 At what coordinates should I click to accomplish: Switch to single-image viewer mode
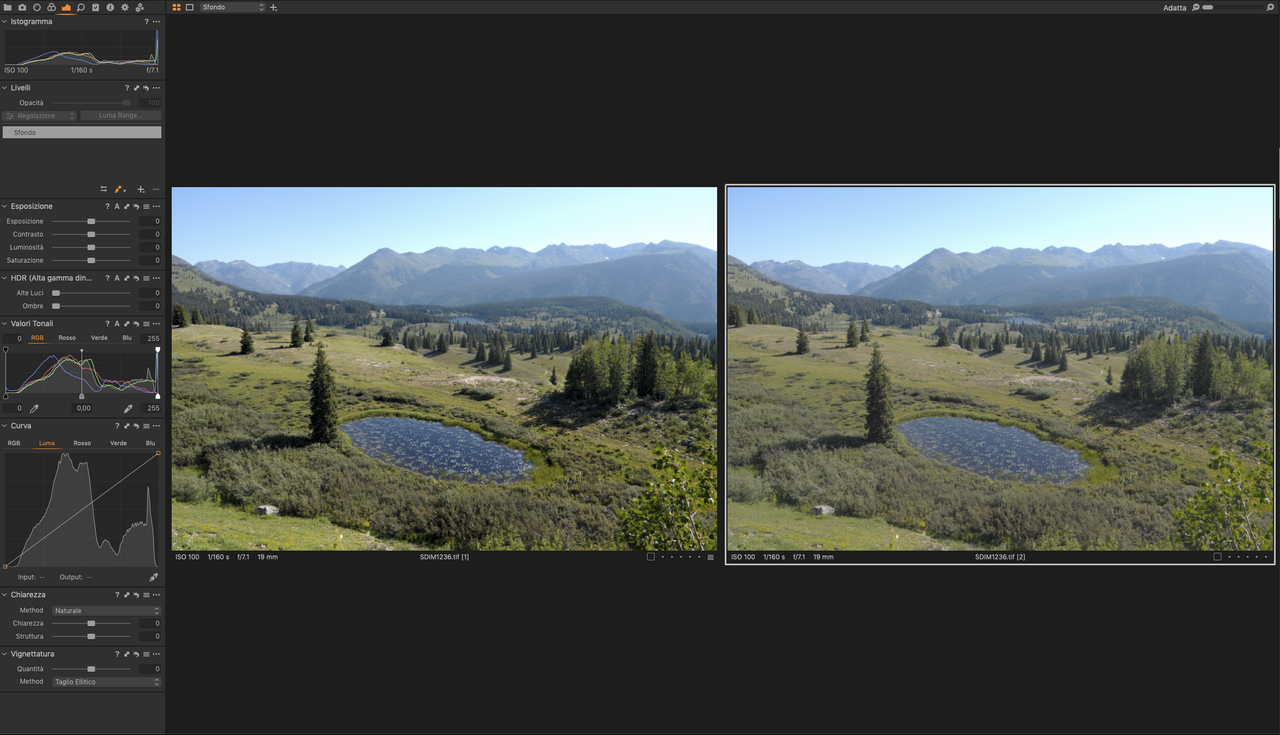tap(190, 7)
